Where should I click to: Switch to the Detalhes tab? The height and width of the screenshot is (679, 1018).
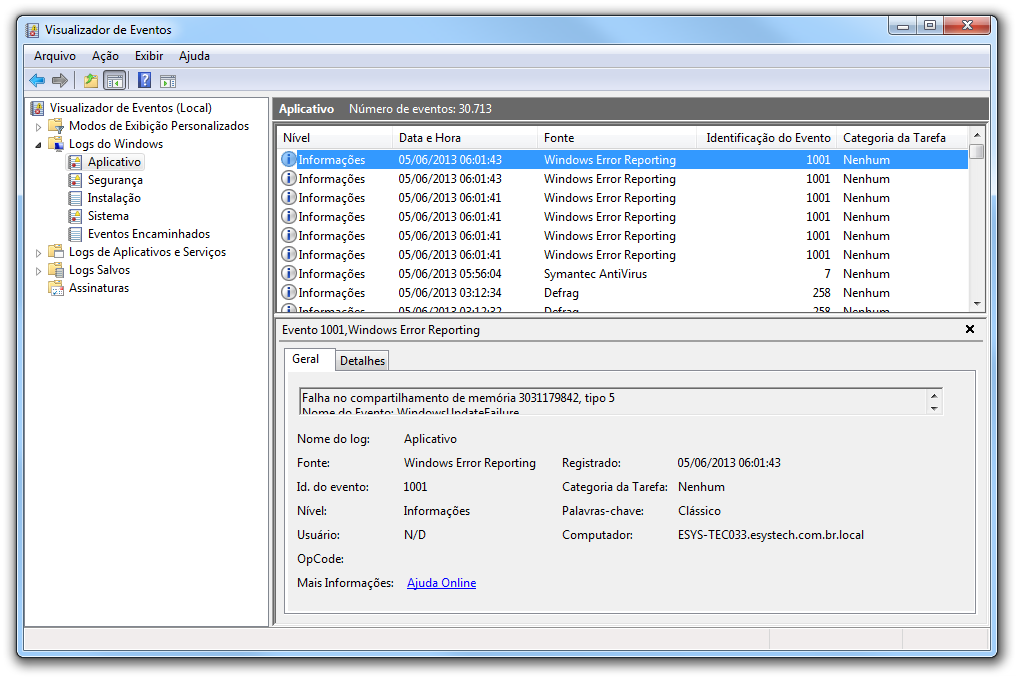click(362, 361)
